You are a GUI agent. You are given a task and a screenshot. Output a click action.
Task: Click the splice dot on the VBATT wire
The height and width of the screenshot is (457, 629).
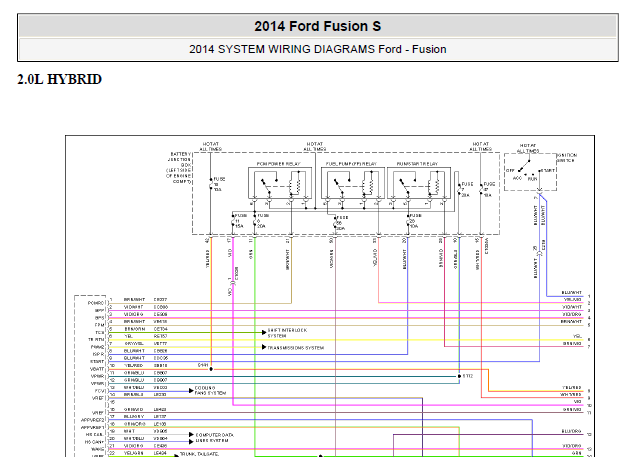tap(211, 369)
